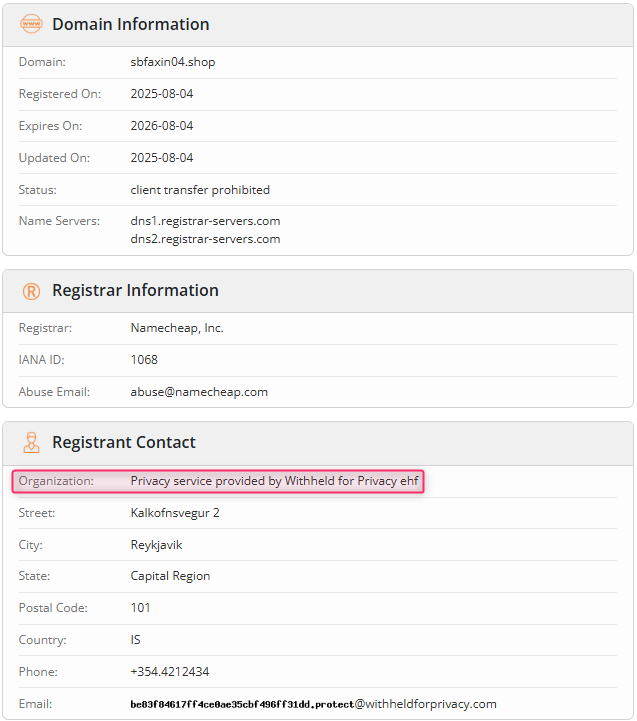
Task: Click the phone number +354.4212434
Action: pyautogui.click(x=170, y=672)
